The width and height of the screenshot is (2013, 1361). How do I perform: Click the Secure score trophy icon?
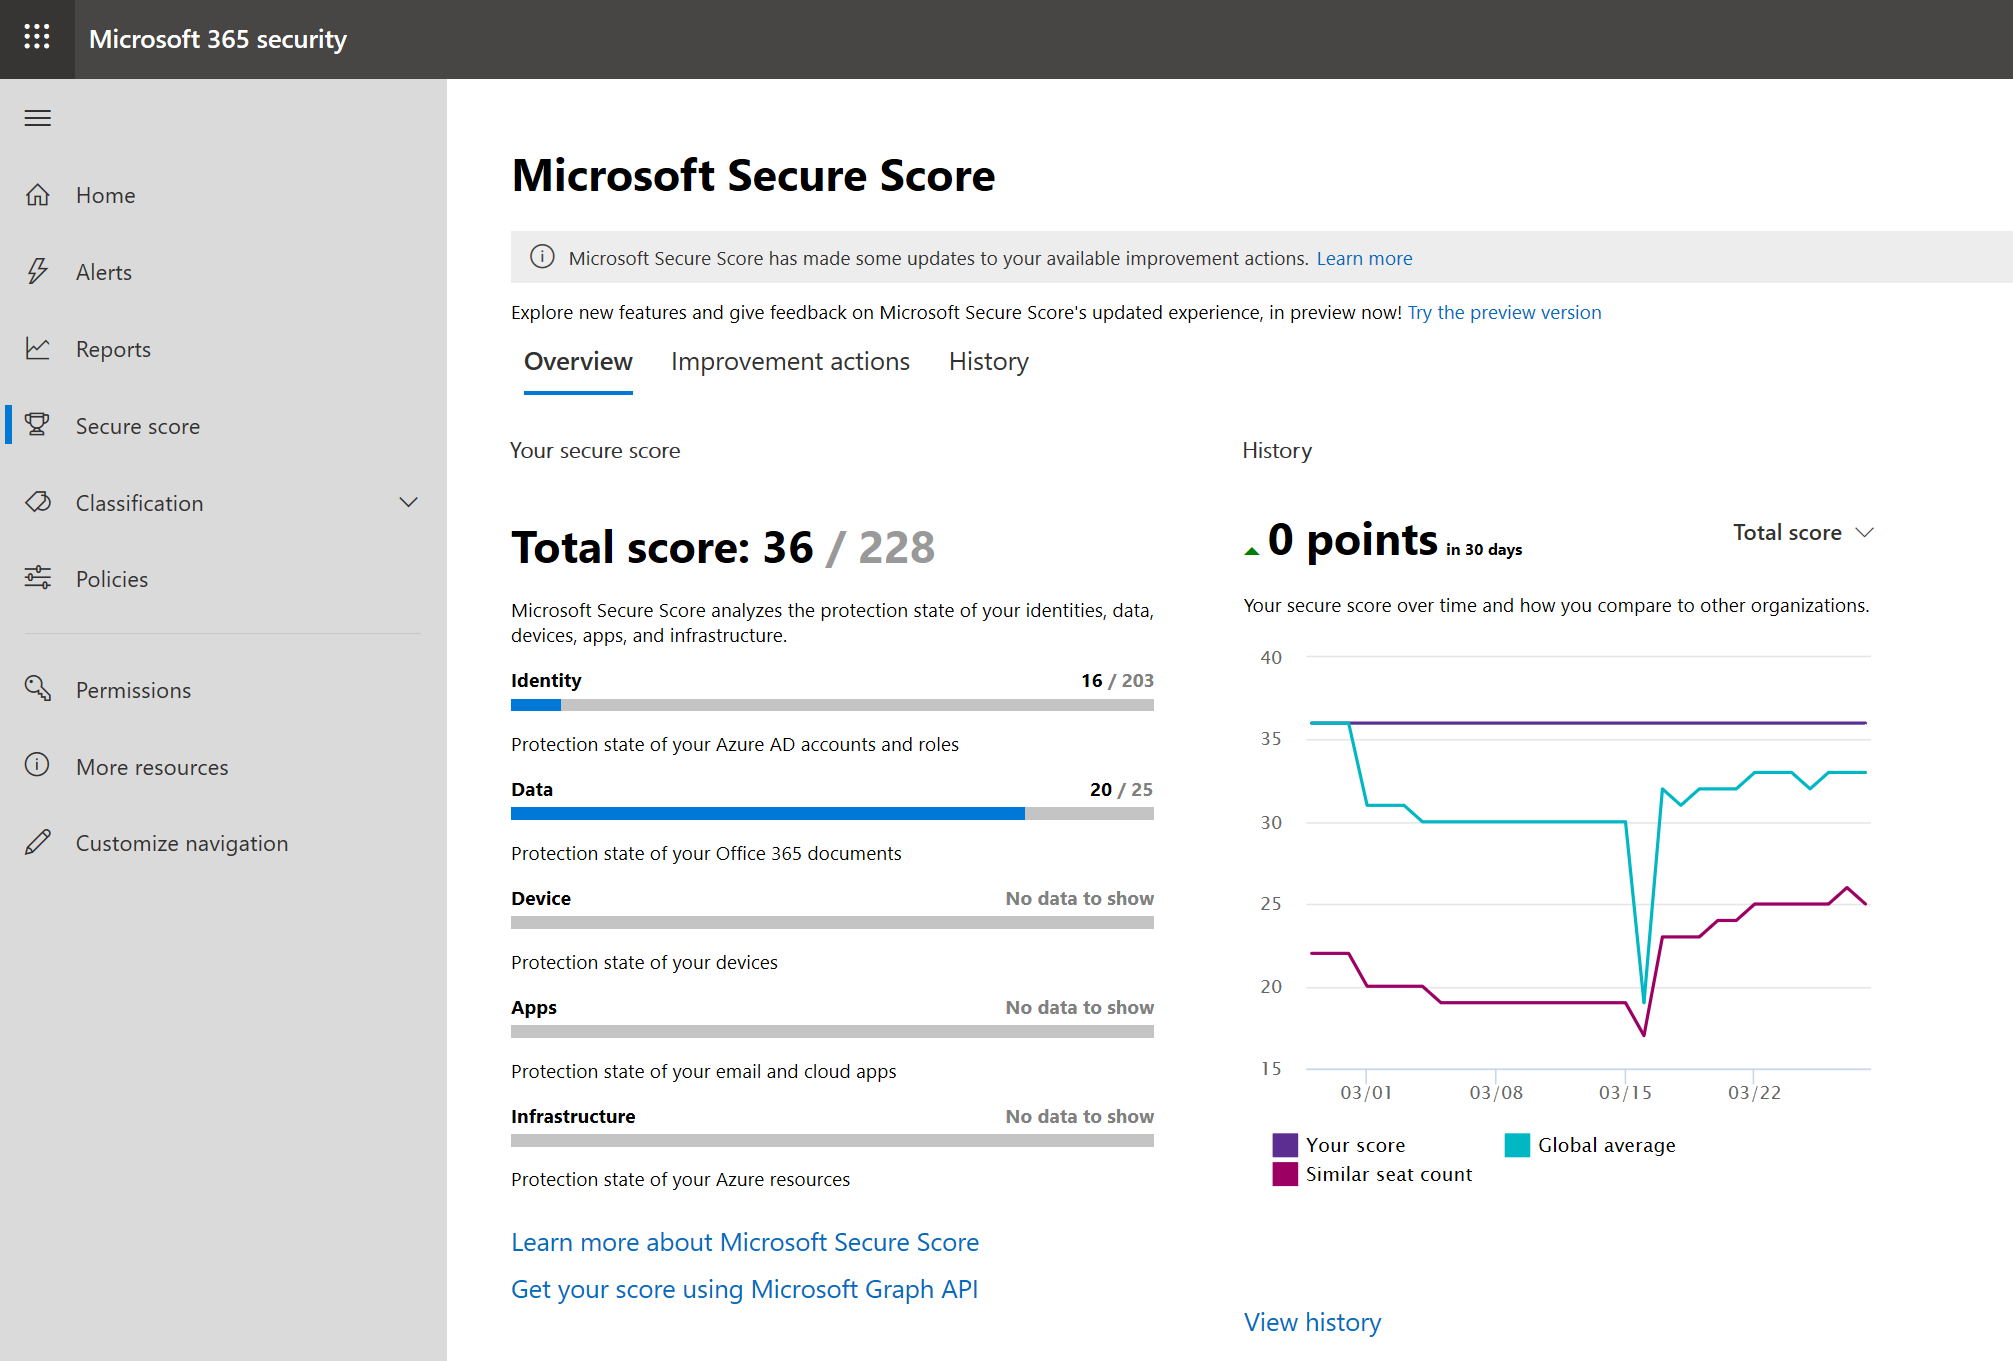38,426
